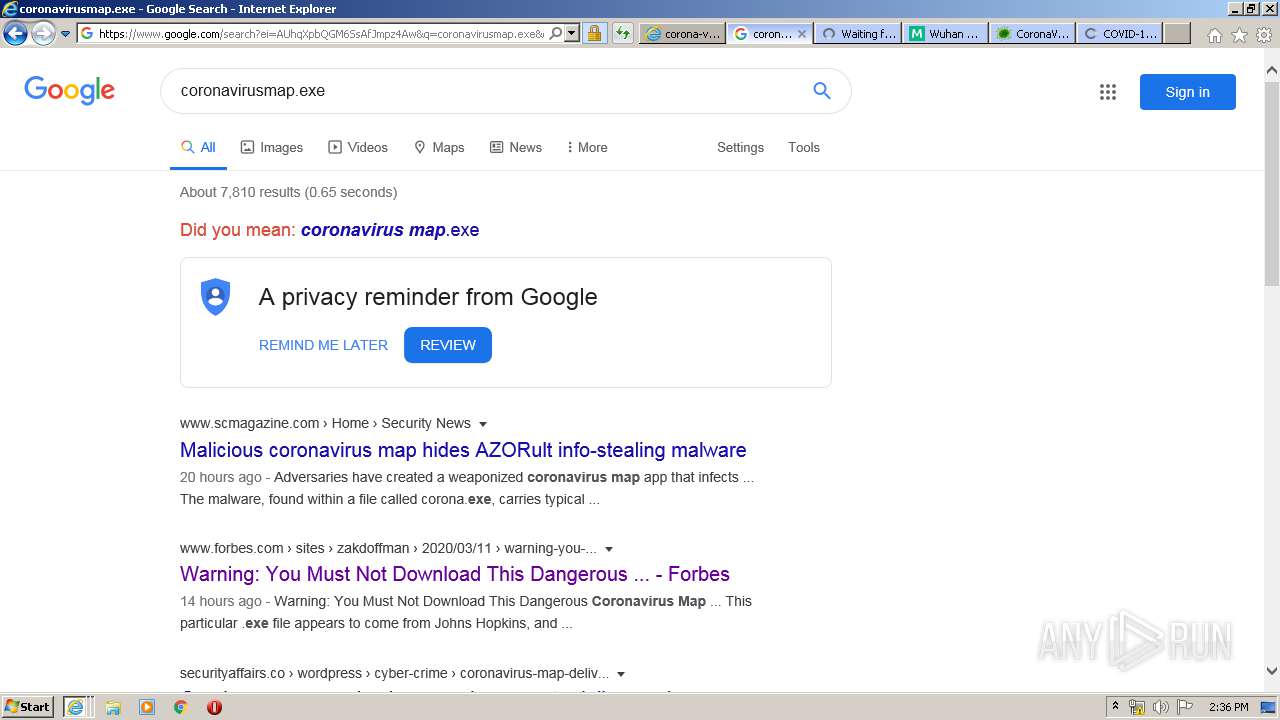
Task: Switch to the 'corona-v...' browser tab
Action: (x=682, y=33)
